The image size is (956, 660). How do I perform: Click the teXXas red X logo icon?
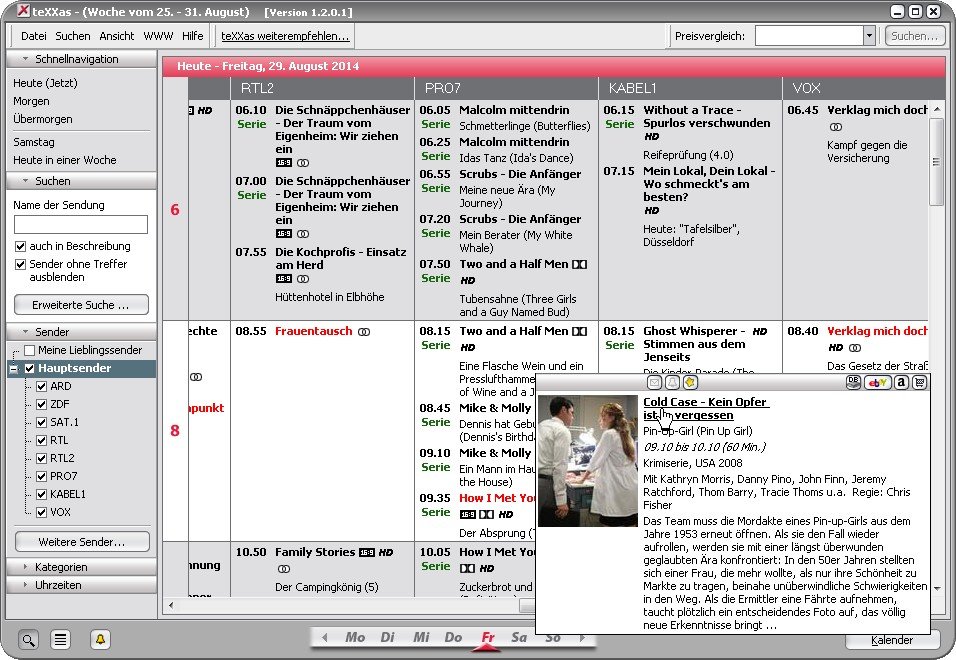point(23,11)
